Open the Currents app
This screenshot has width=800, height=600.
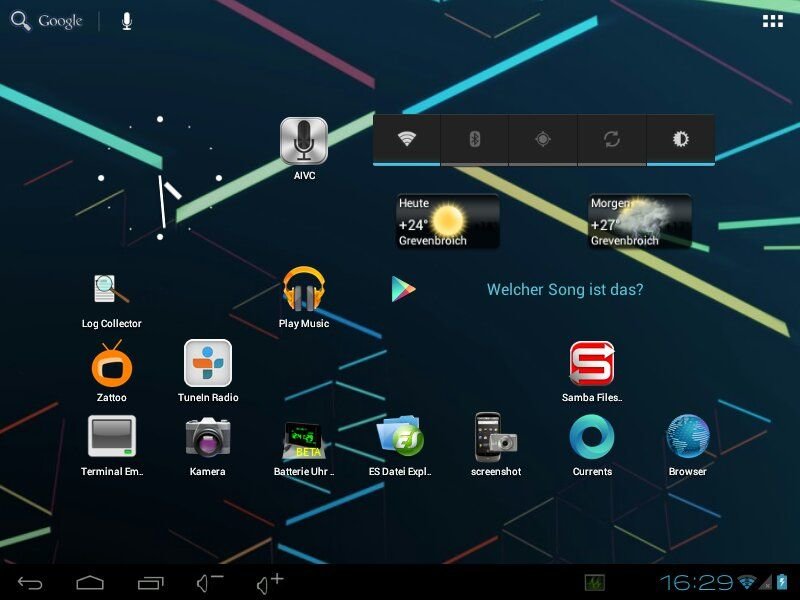click(592, 438)
